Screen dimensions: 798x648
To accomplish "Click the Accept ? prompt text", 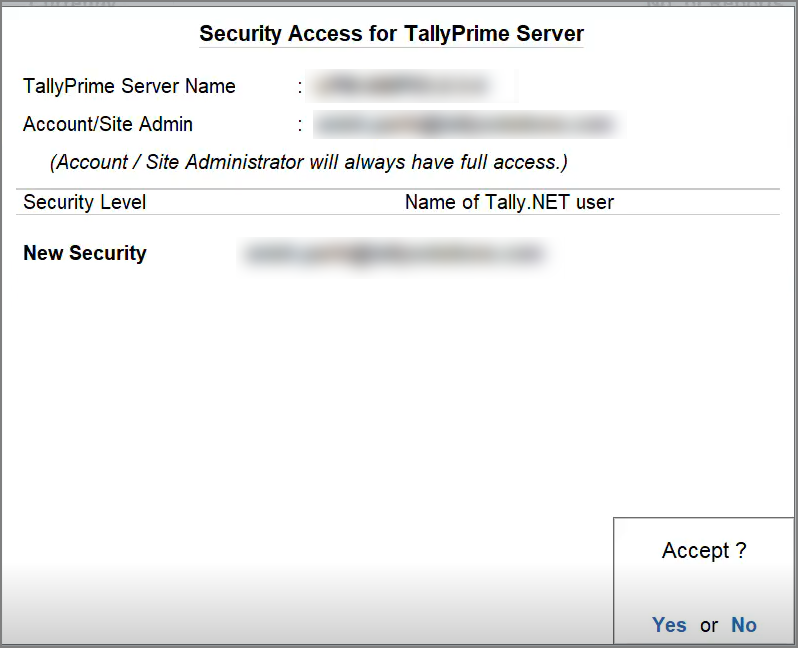I will click(x=704, y=551).
